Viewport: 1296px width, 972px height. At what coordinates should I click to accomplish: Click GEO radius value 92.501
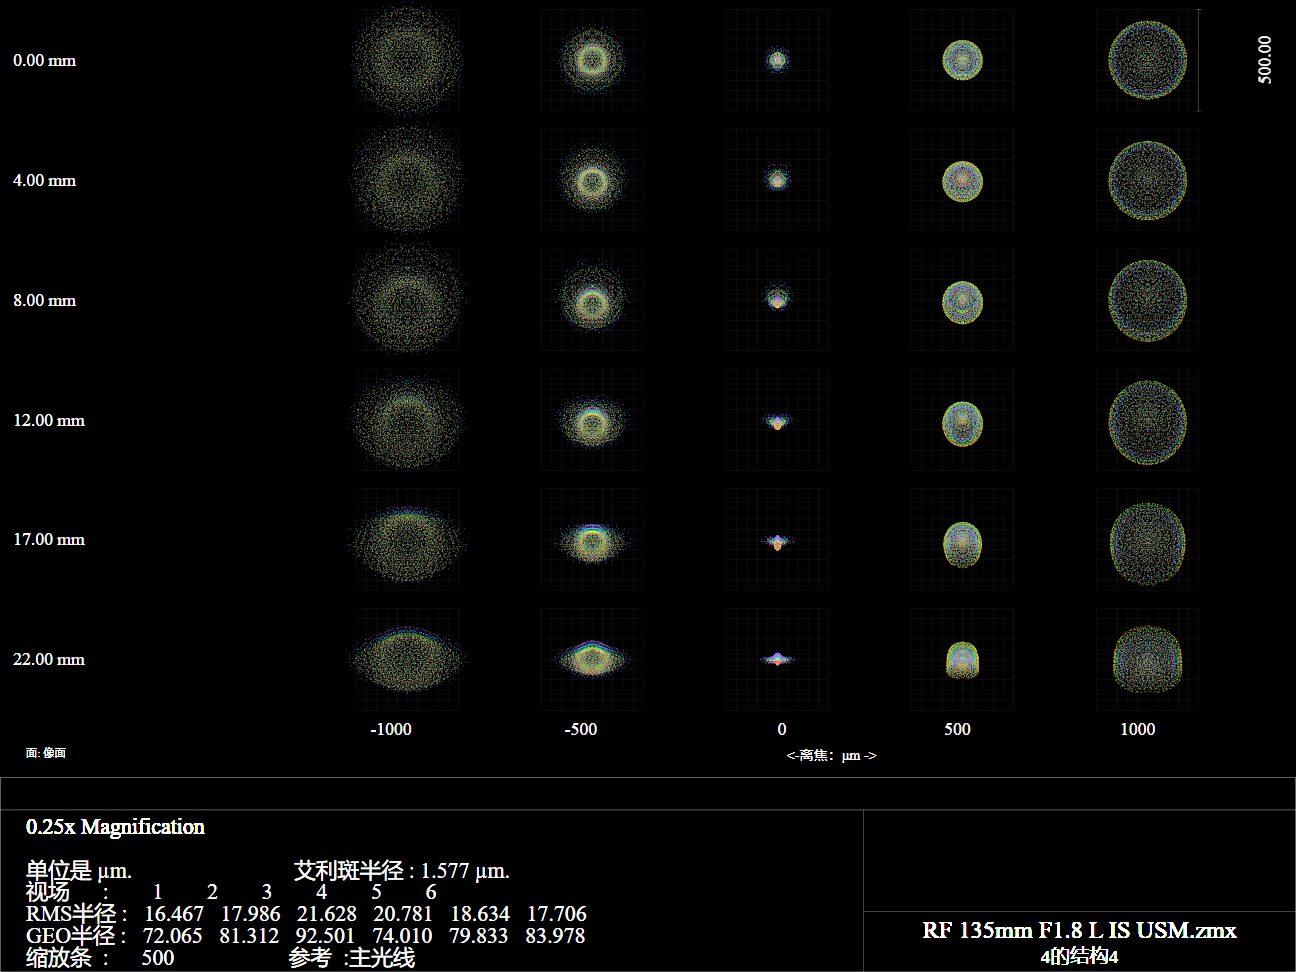tap(325, 936)
